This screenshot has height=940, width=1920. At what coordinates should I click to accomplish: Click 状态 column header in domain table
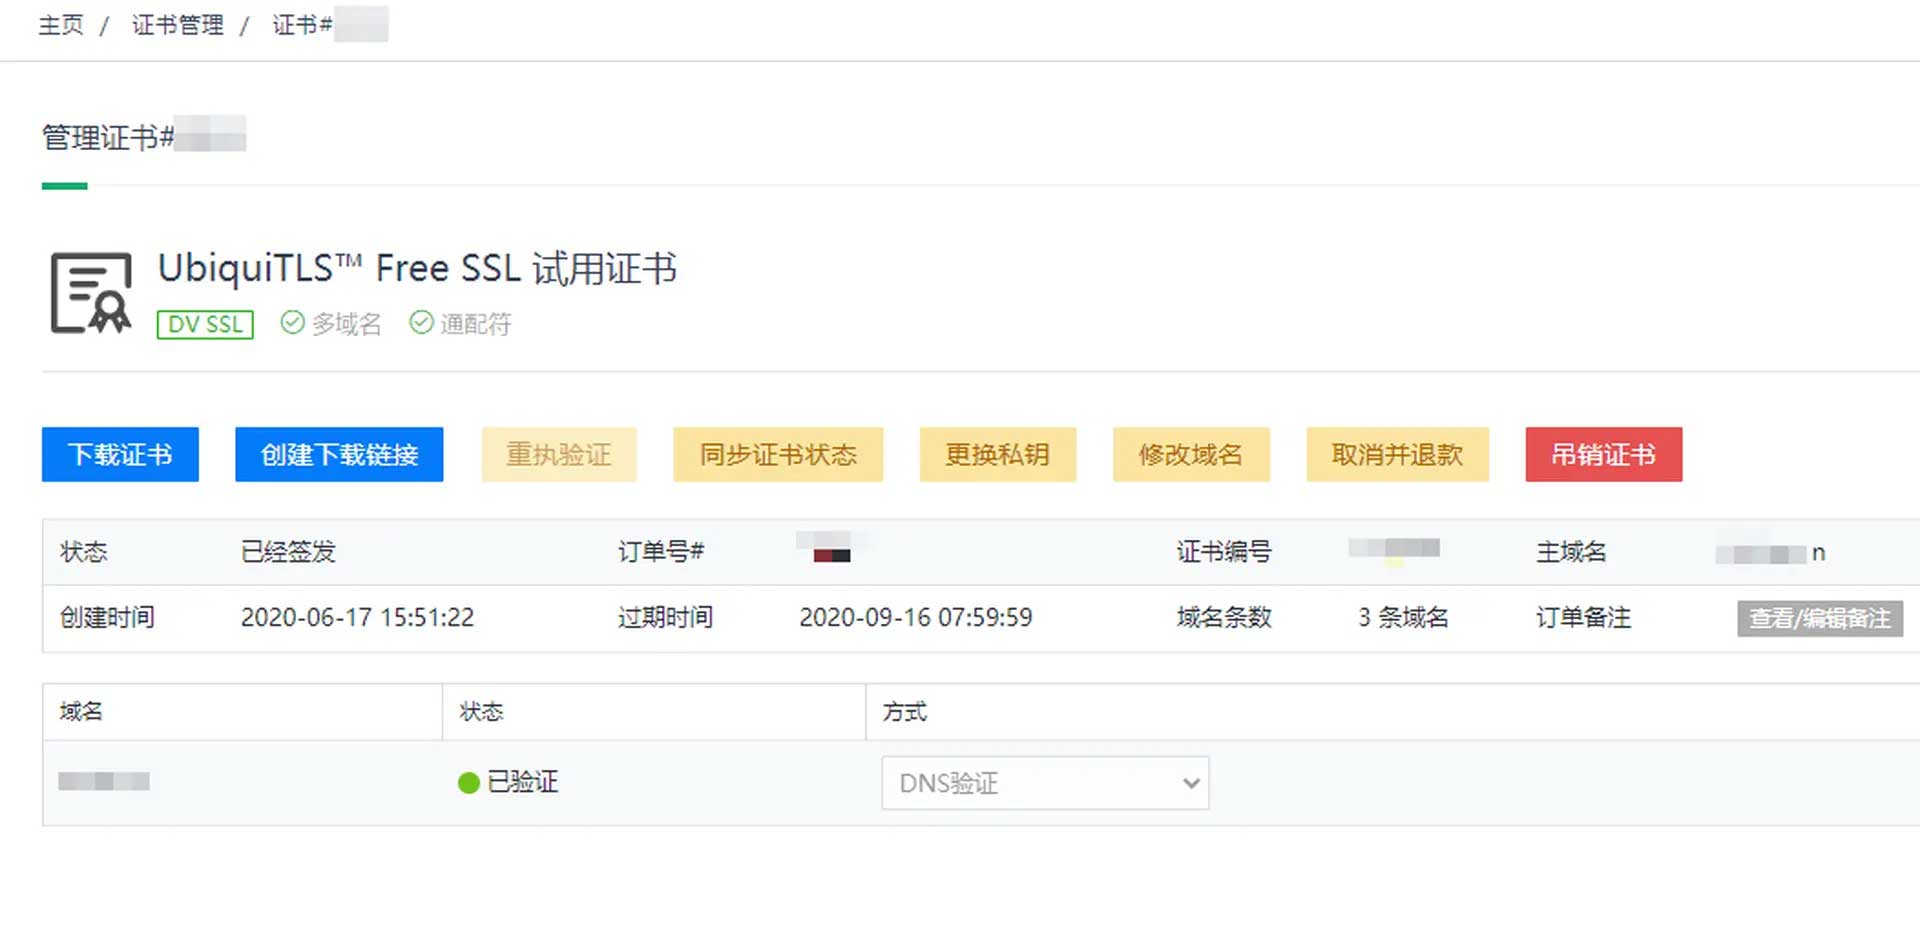[481, 712]
